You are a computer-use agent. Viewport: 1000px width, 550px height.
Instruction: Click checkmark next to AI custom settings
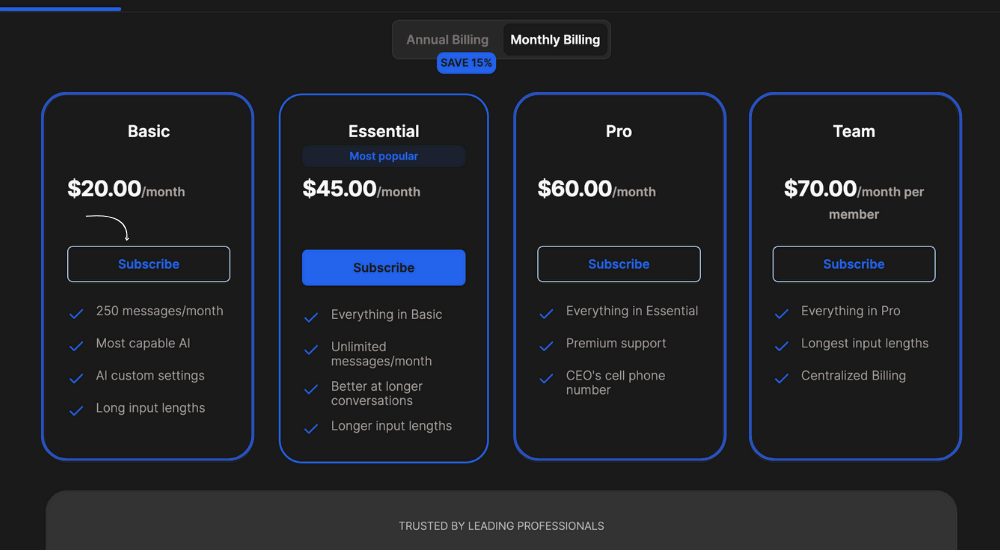pyautogui.click(x=76, y=378)
